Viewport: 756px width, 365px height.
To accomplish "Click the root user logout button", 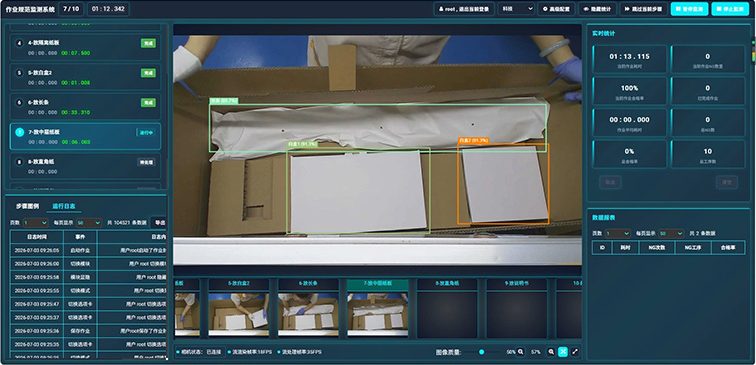I will [464, 9].
